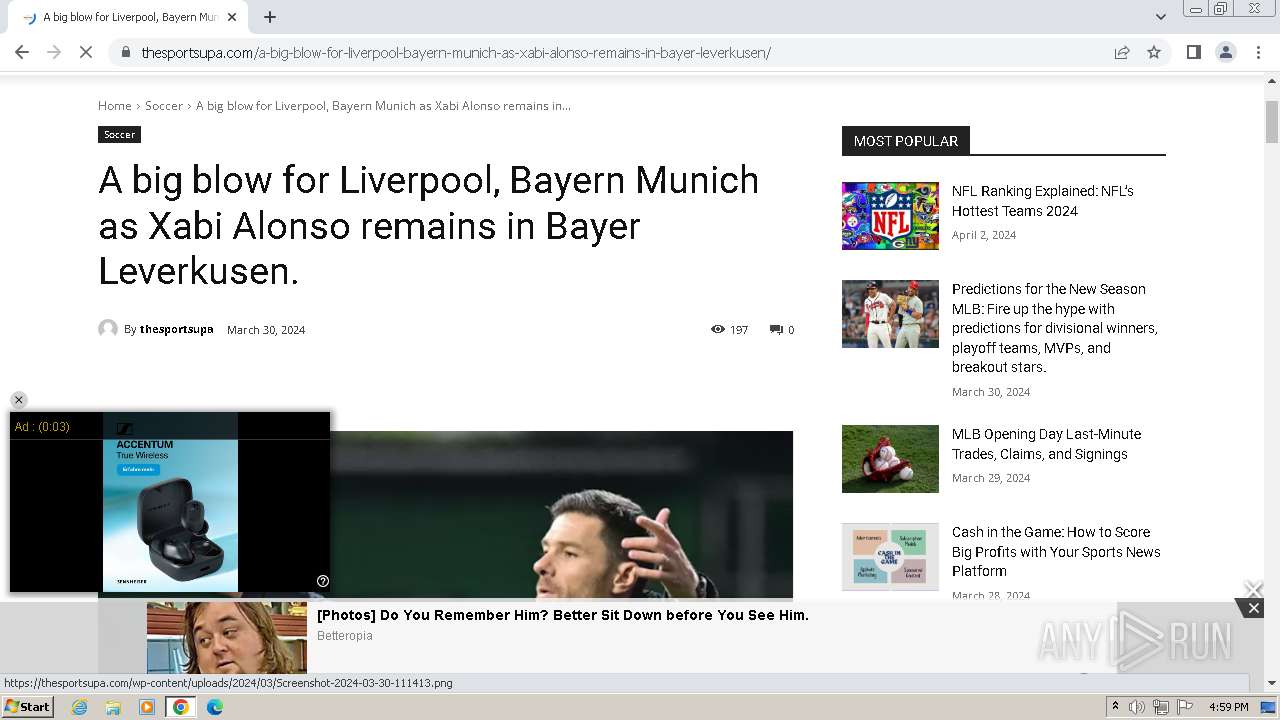Open NFL Ranking Explained article
The image size is (1280, 720).
(x=1042, y=201)
